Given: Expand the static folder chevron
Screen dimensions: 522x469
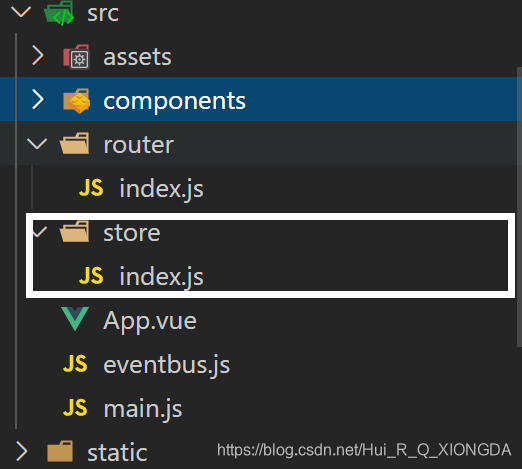Looking at the screenshot, I should click(x=22, y=452).
